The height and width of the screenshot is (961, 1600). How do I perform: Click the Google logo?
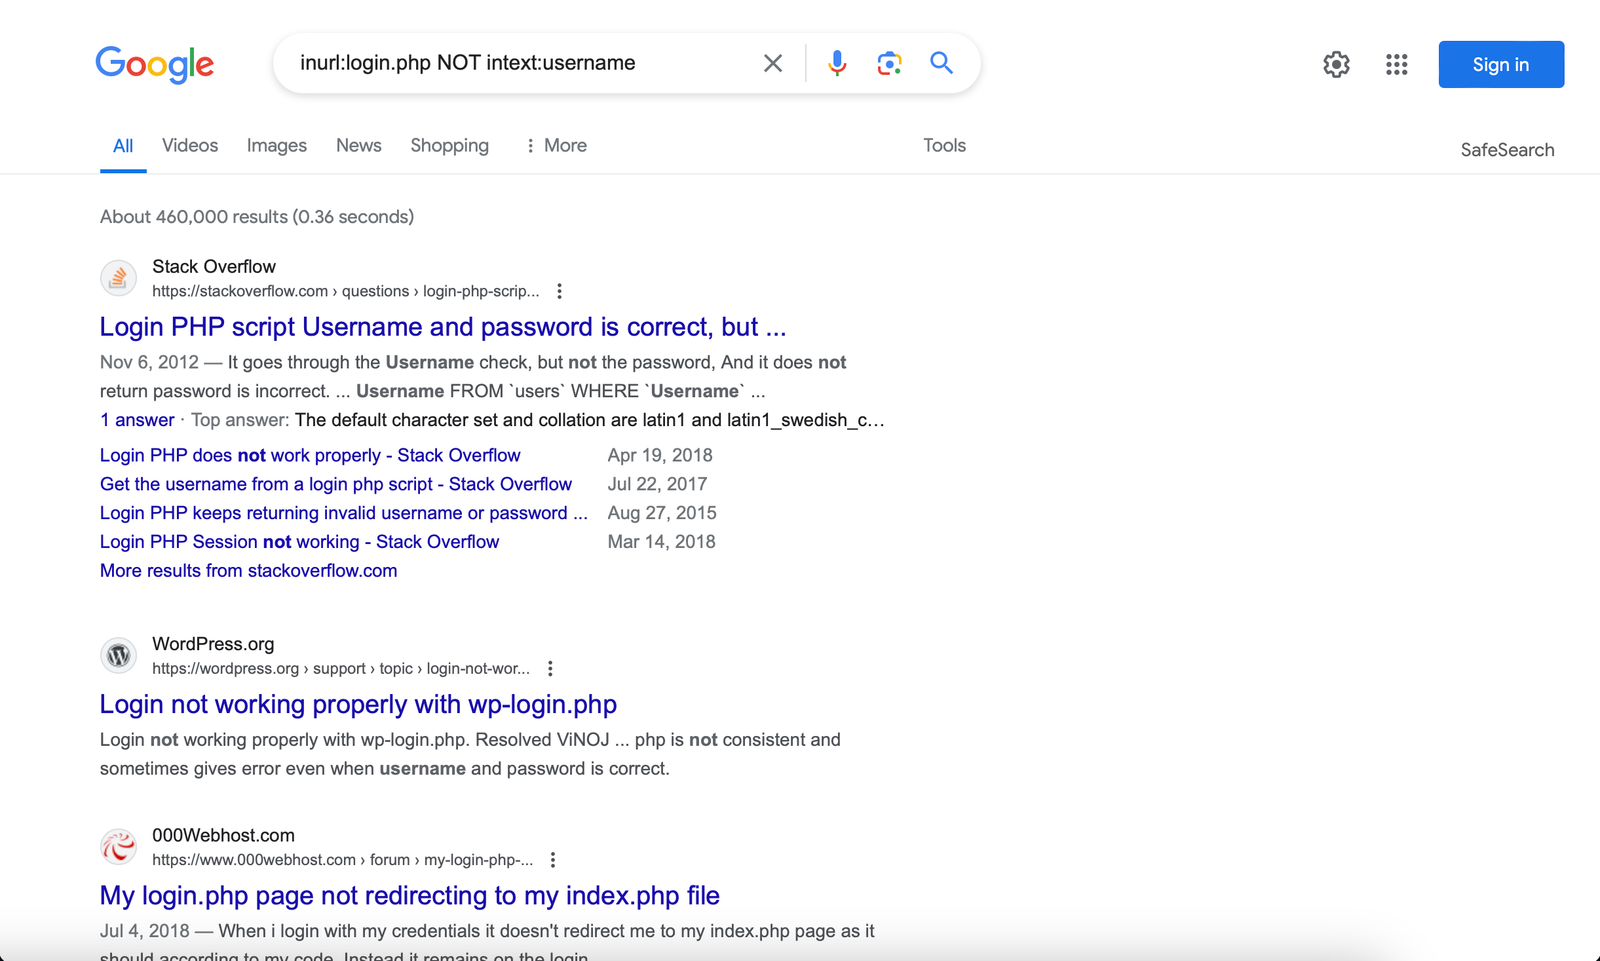coord(155,64)
